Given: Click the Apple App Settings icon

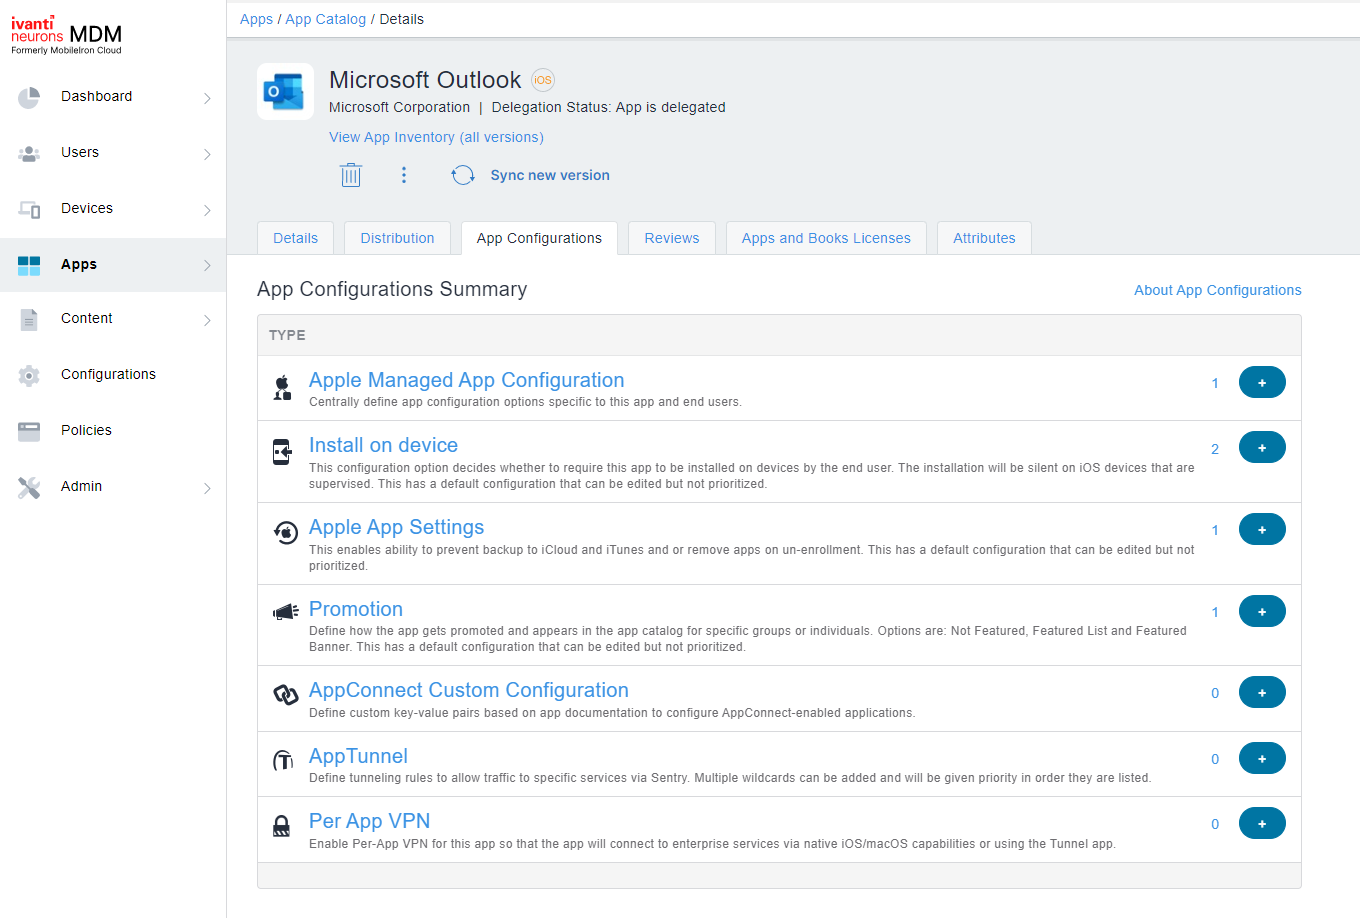Looking at the screenshot, I should [284, 533].
